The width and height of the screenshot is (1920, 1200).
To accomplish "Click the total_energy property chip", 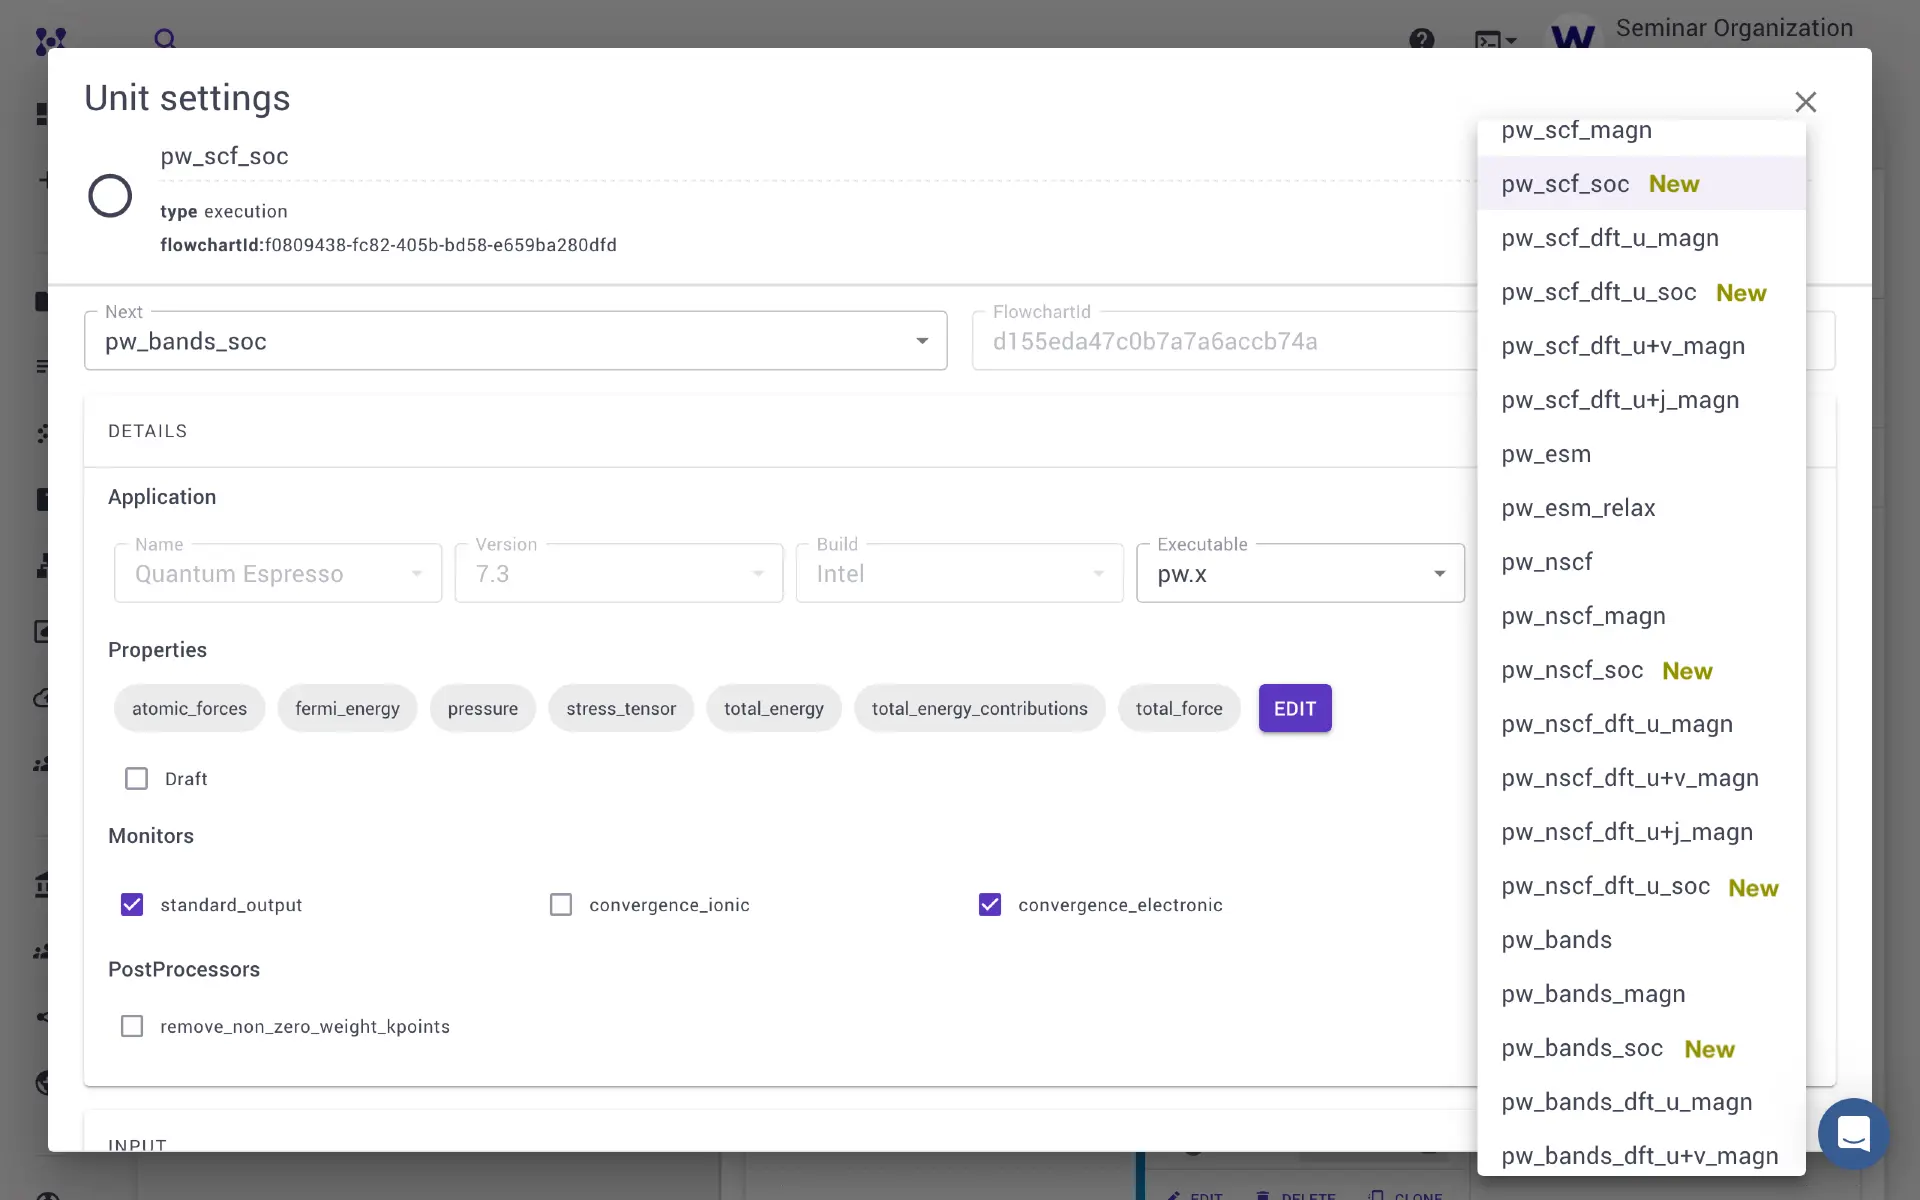I will point(773,708).
